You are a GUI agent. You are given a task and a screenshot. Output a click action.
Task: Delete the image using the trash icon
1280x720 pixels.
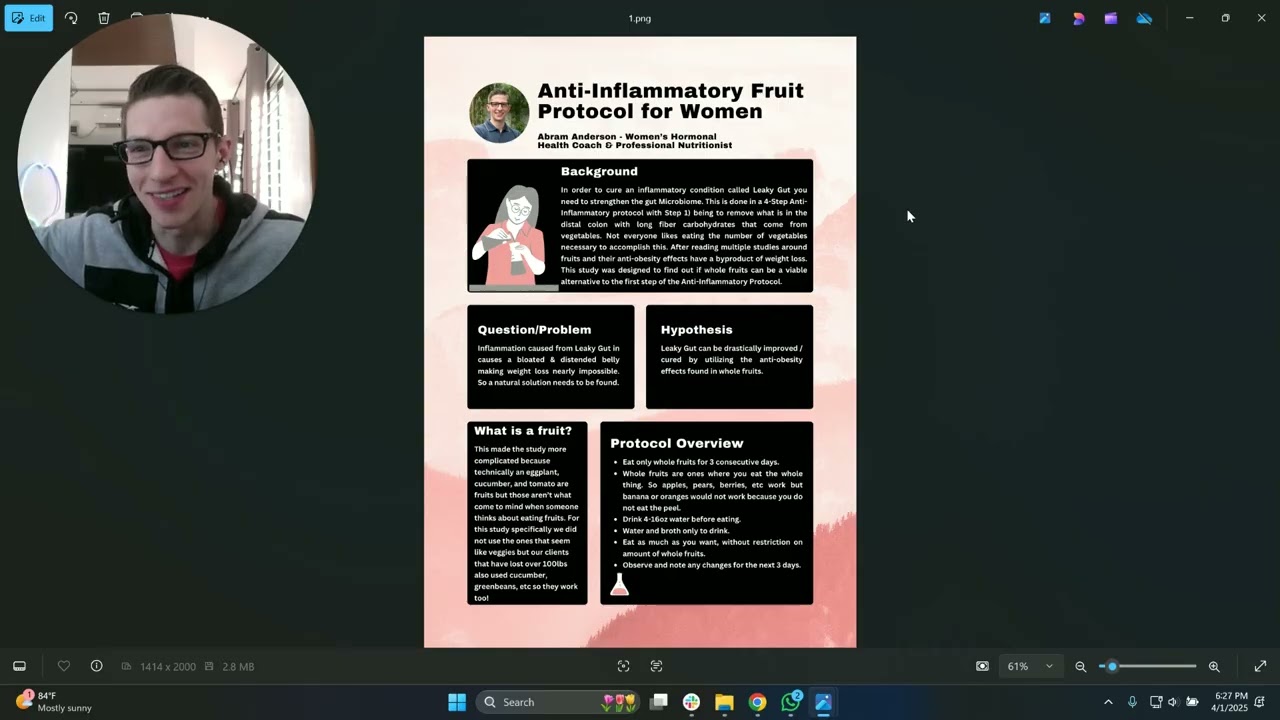tap(104, 18)
